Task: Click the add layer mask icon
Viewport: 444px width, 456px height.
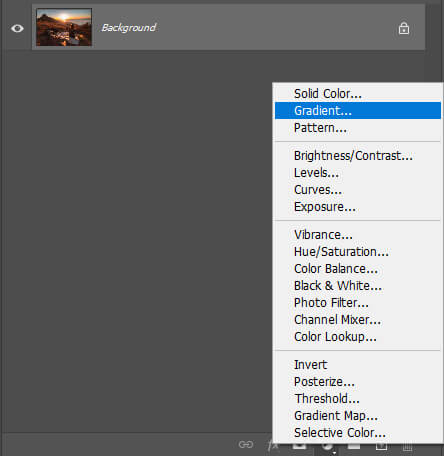Action: [299, 446]
